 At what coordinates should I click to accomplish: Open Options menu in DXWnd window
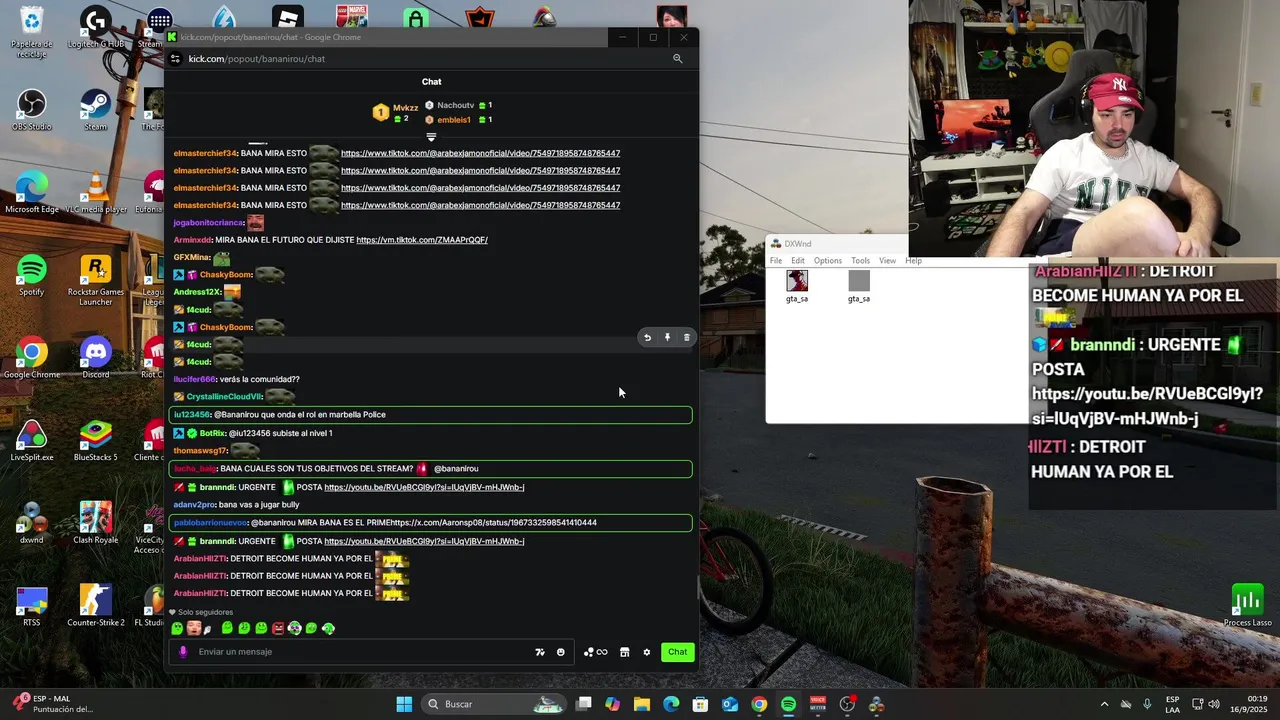(x=828, y=261)
